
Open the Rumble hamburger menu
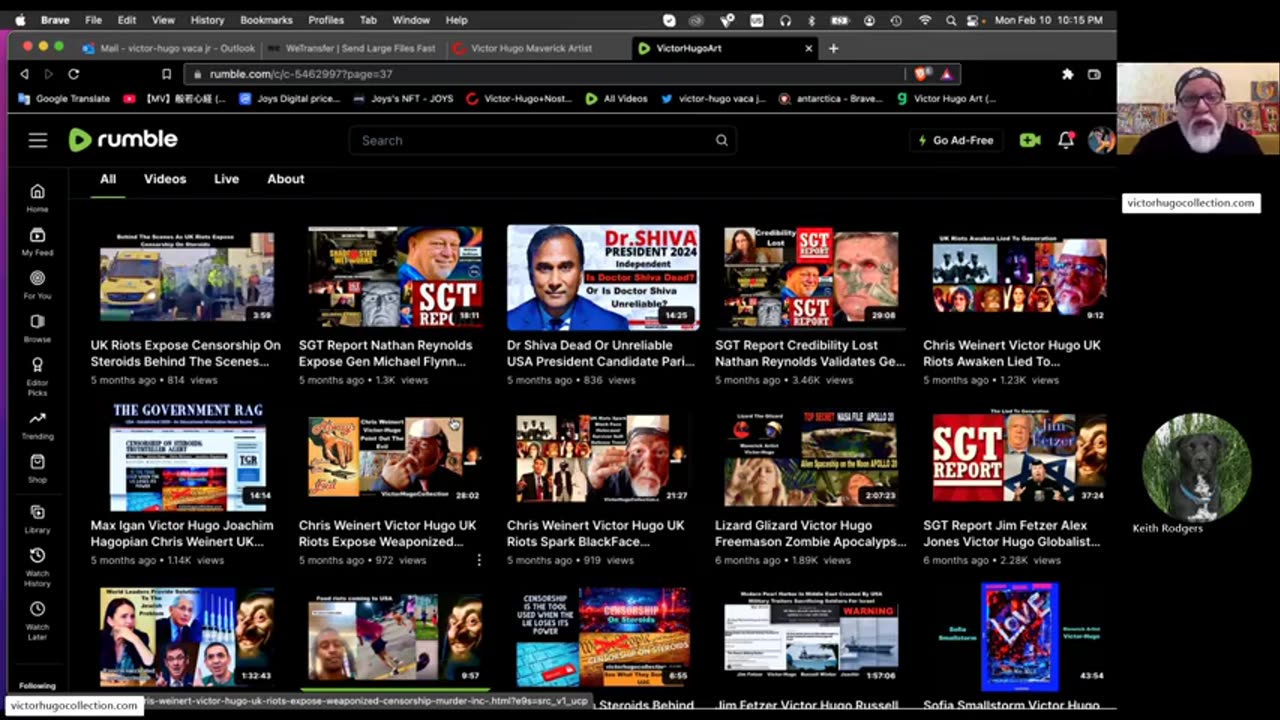click(x=38, y=140)
